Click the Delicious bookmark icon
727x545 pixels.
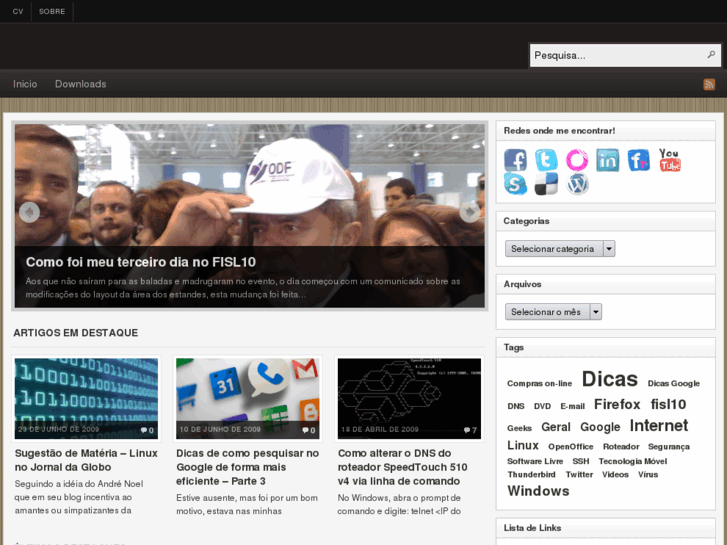coord(546,184)
